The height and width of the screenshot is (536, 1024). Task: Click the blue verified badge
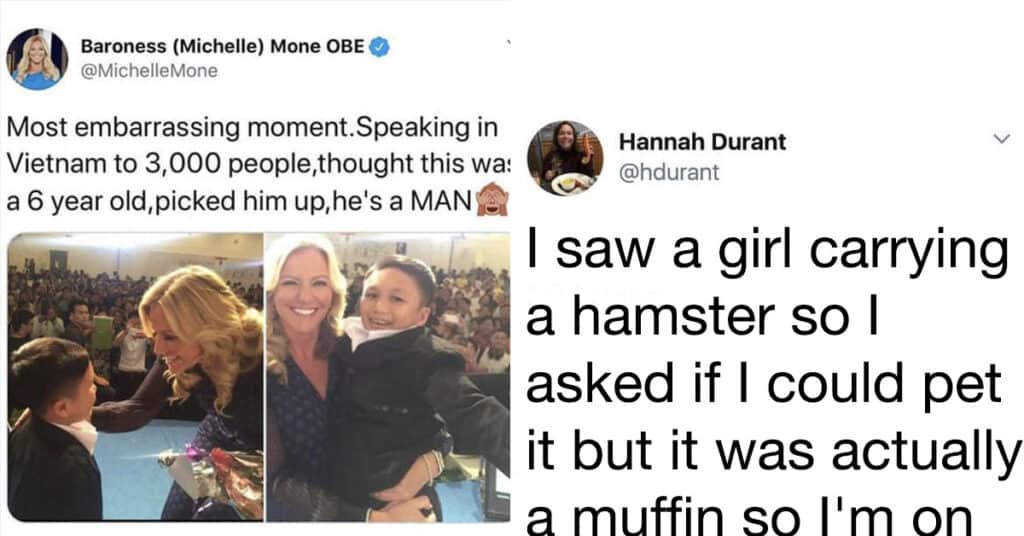380,46
